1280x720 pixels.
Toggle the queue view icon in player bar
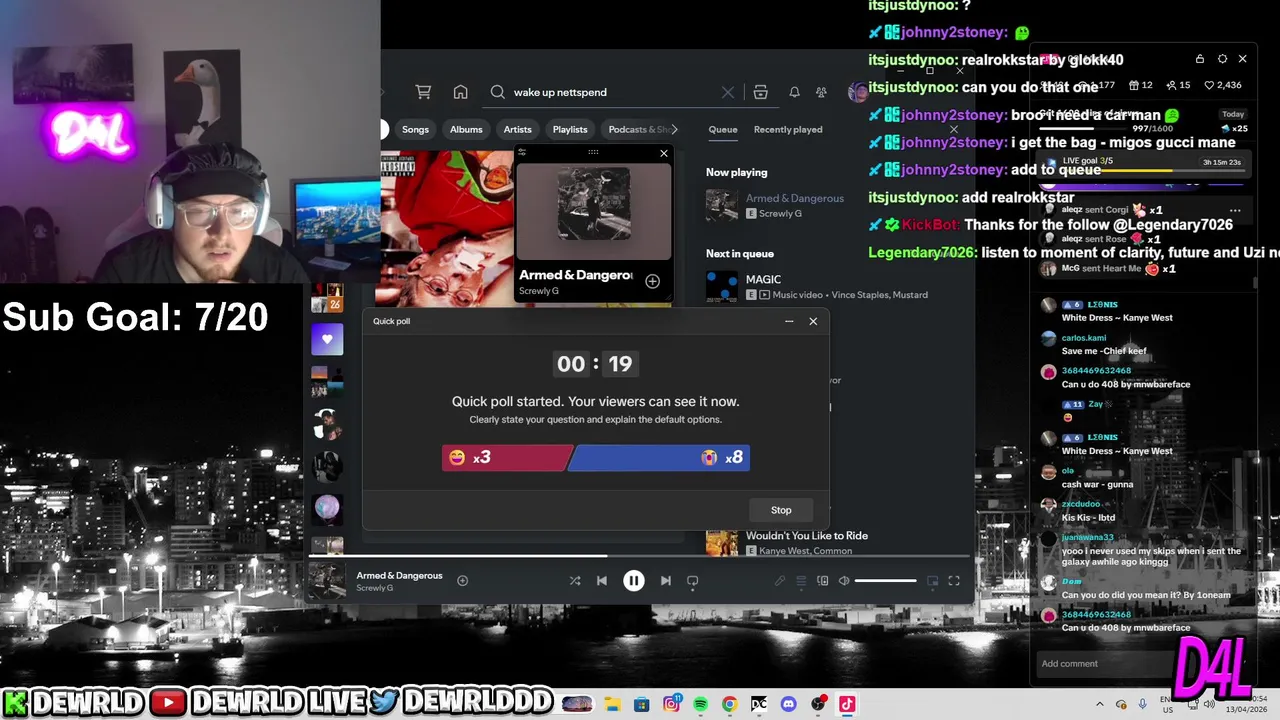802,581
